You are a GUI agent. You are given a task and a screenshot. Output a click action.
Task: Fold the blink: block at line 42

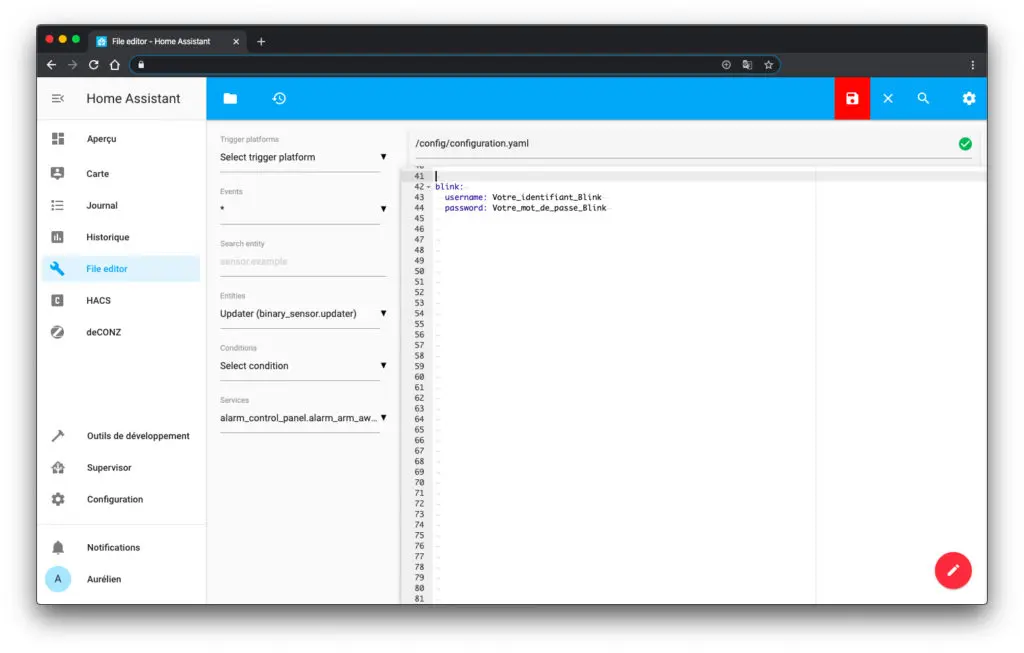tap(428, 187)
